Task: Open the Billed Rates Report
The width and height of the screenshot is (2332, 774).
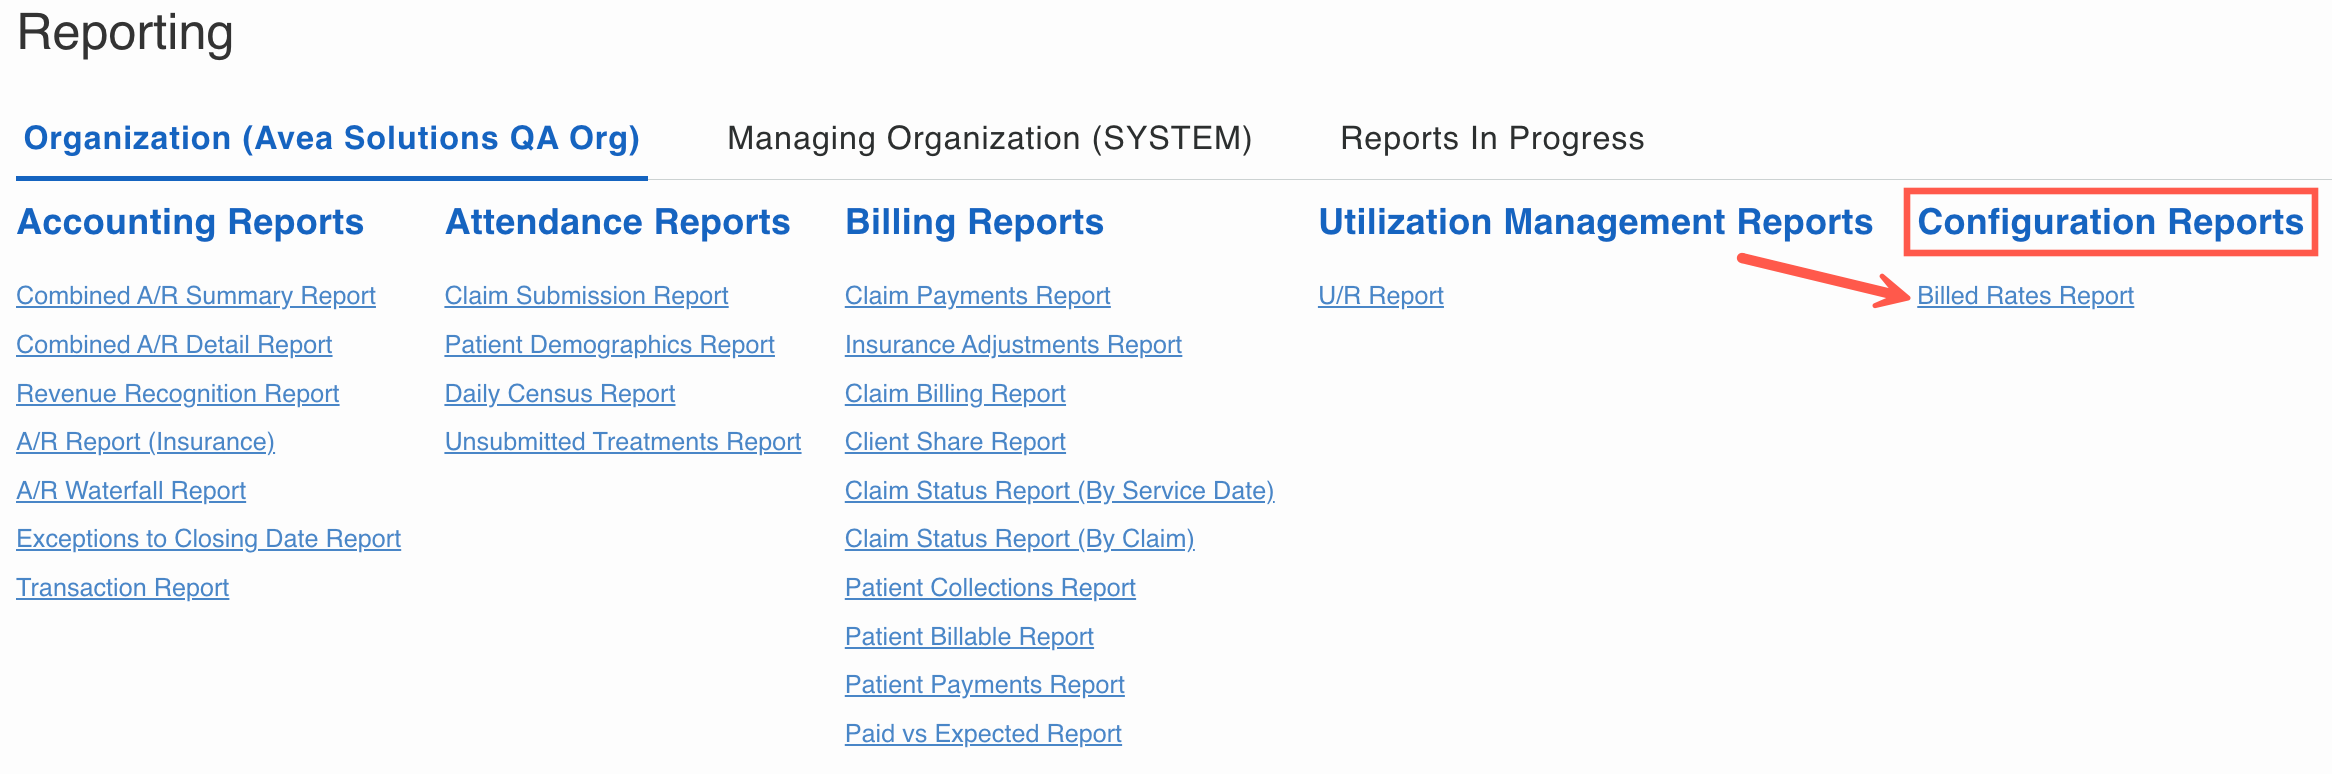Action: click(2025, 296)
